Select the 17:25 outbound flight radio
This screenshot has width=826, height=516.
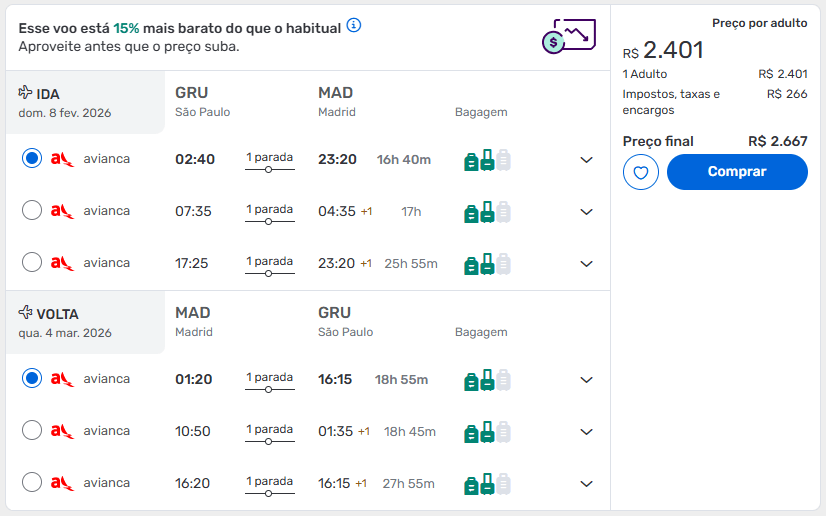[x=32, y=262]
